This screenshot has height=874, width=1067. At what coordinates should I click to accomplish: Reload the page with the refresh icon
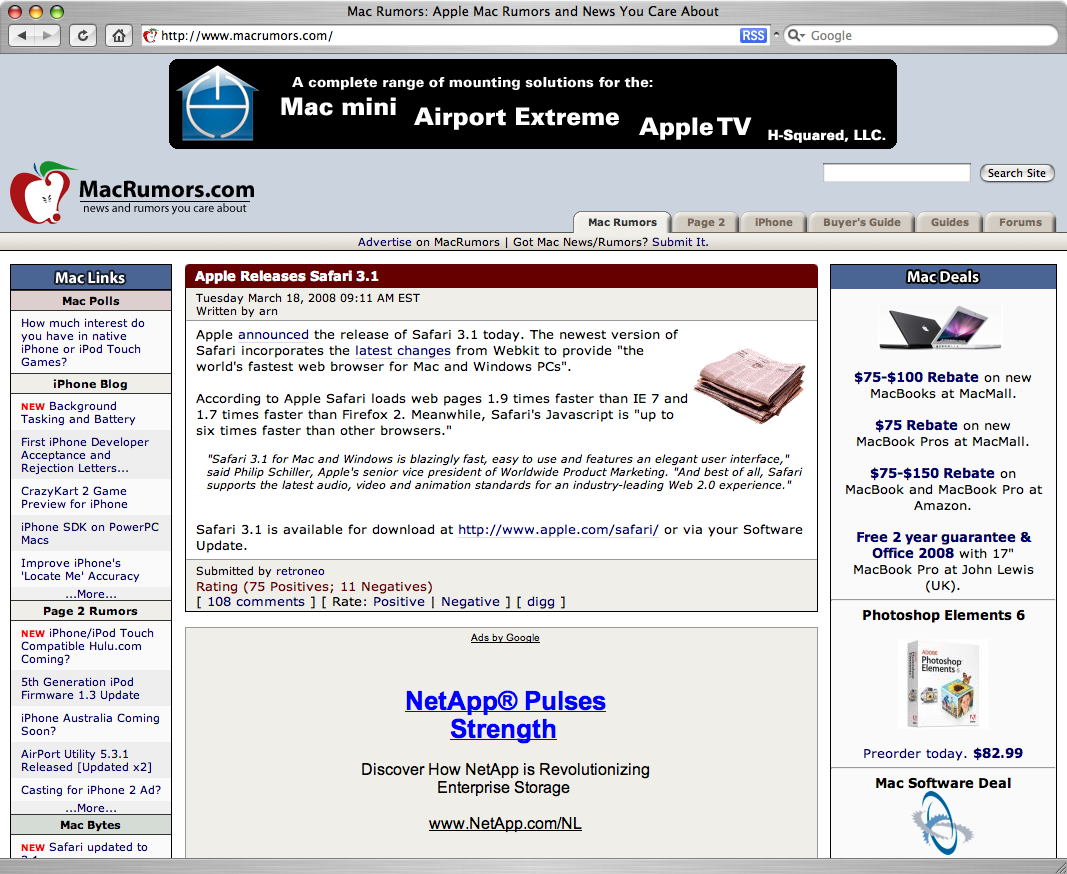[82, 35]
